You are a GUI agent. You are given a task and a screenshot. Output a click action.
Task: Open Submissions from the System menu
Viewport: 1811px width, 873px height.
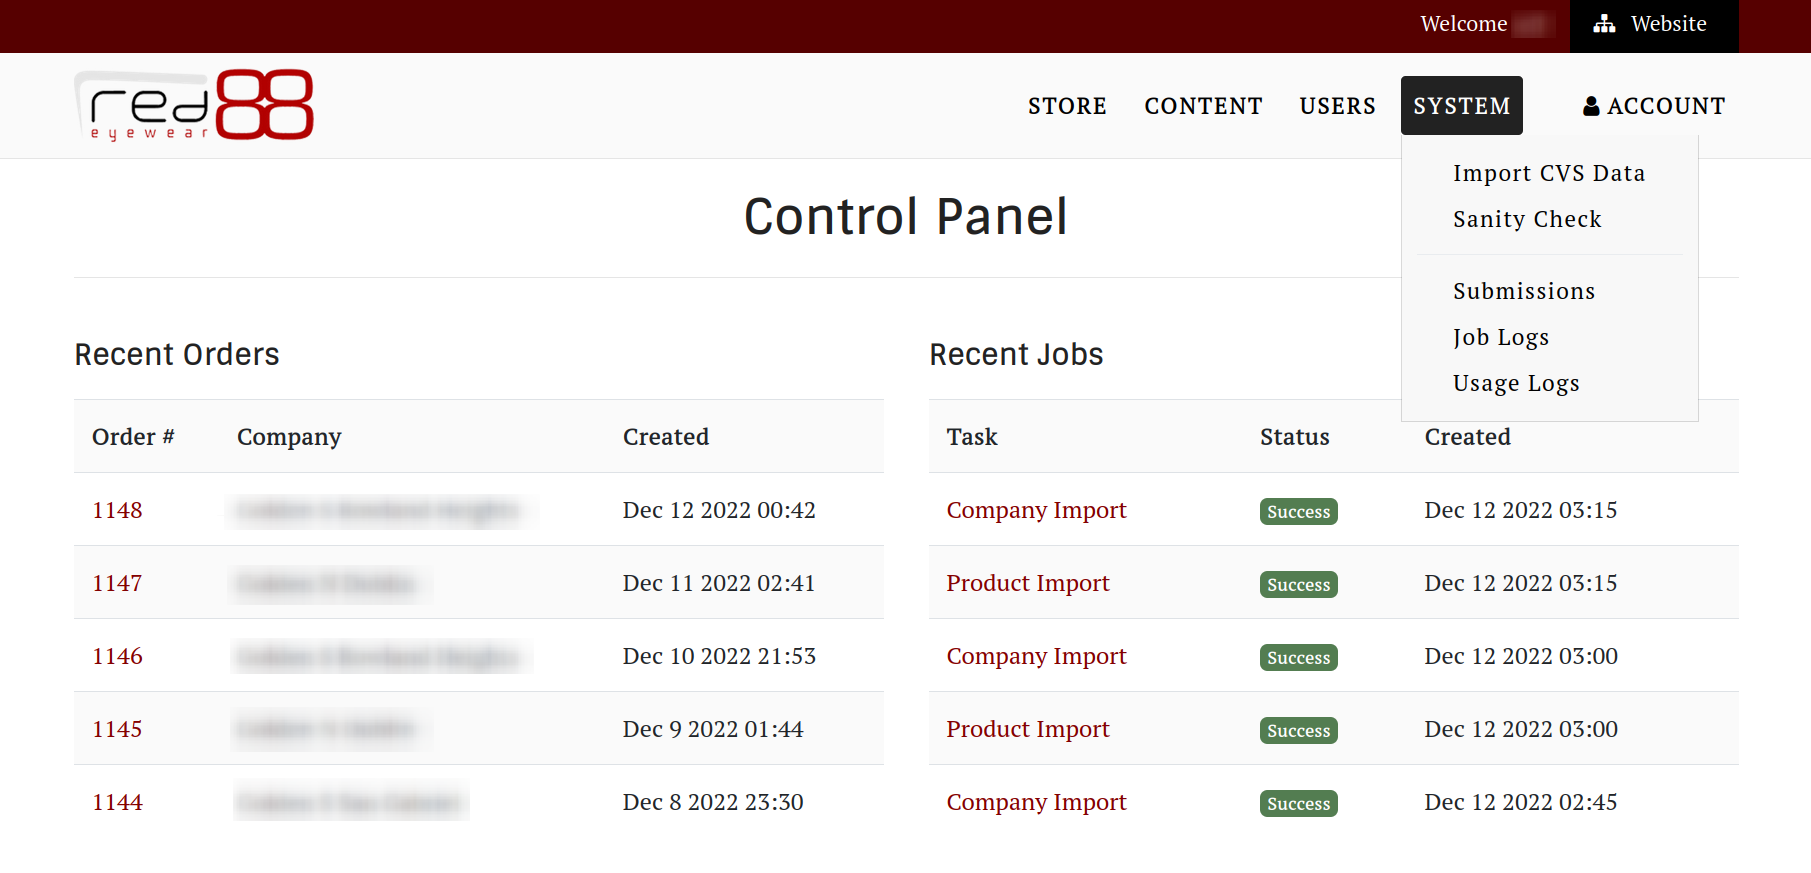1524,291
